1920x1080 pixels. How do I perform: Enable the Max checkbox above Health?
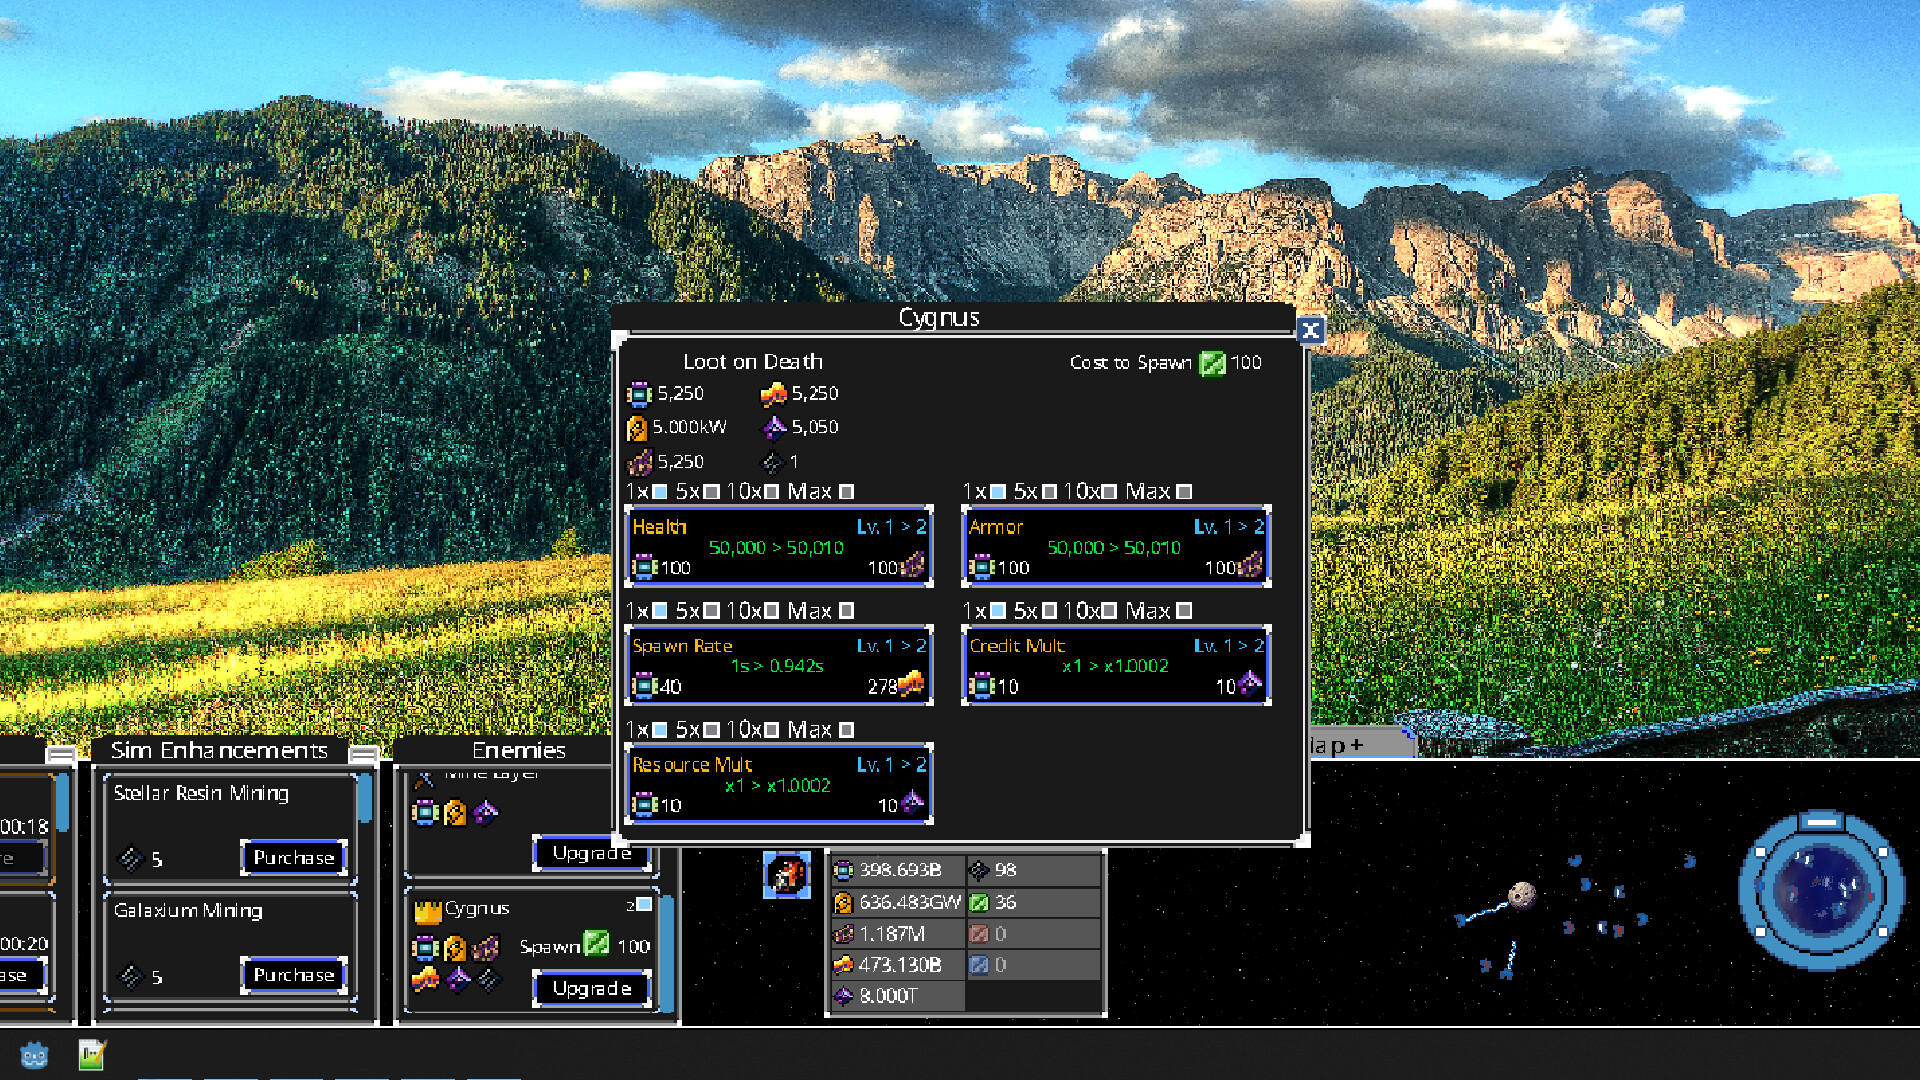(846, 492)
